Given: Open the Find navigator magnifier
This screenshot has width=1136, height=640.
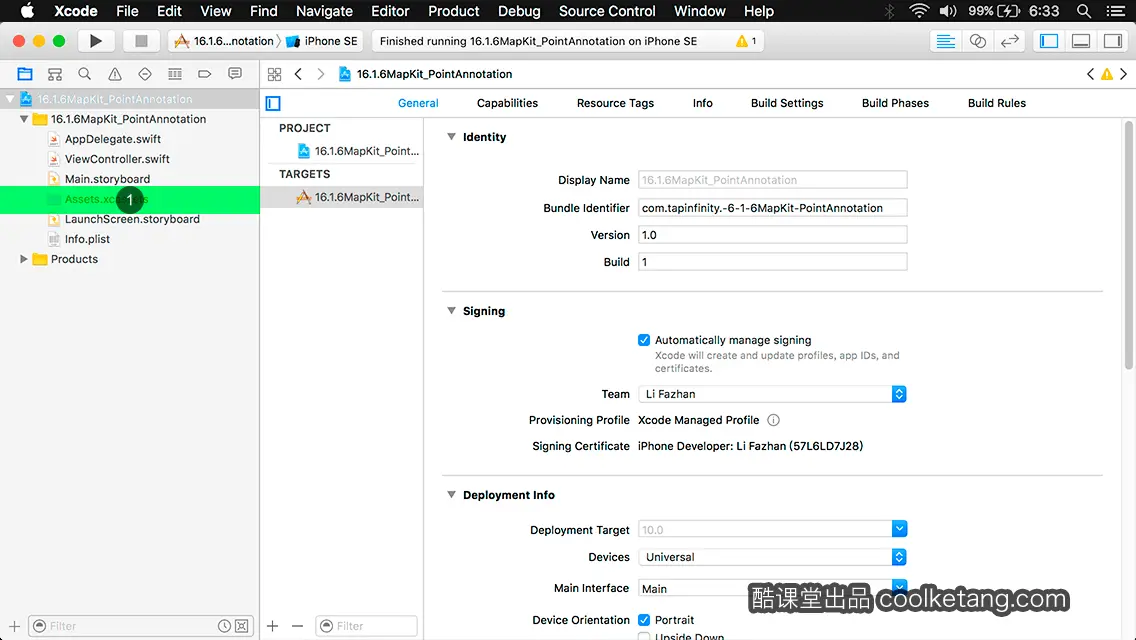Looking at the screenshot, I should pyautogui.click(x=85, y=74).
